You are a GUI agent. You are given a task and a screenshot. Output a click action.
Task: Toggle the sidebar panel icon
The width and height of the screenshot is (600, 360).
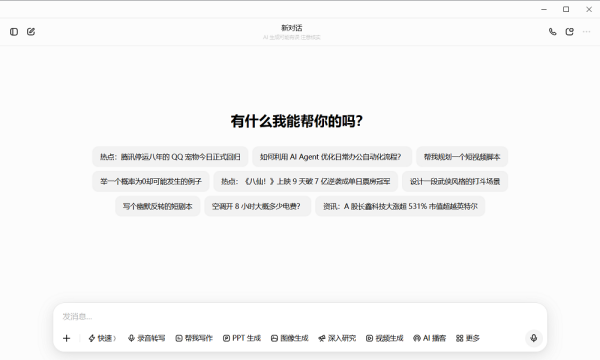point(14,32)
